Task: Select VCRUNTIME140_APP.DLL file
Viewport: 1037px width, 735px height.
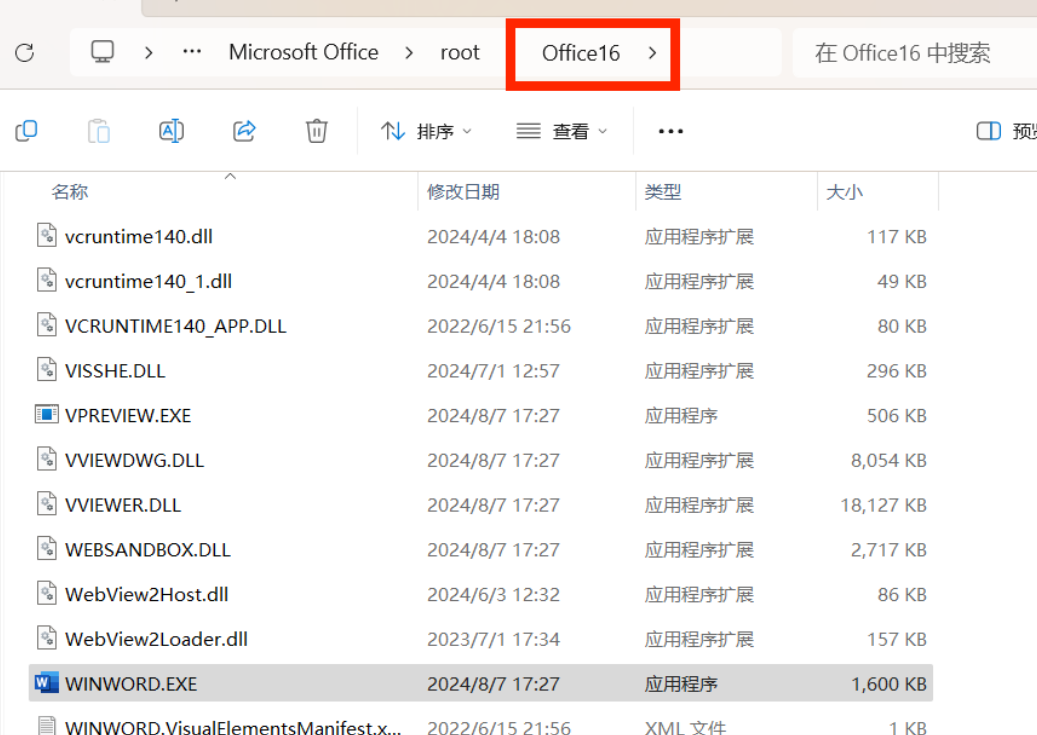Action: click(x=175, y=326)
